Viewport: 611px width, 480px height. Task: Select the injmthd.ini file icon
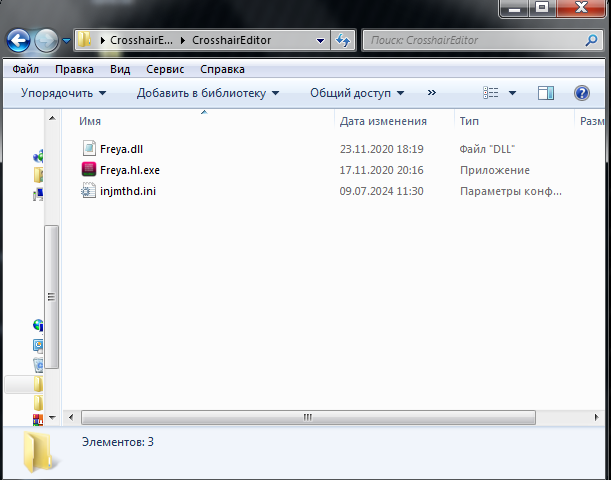[x=89, y=191]
